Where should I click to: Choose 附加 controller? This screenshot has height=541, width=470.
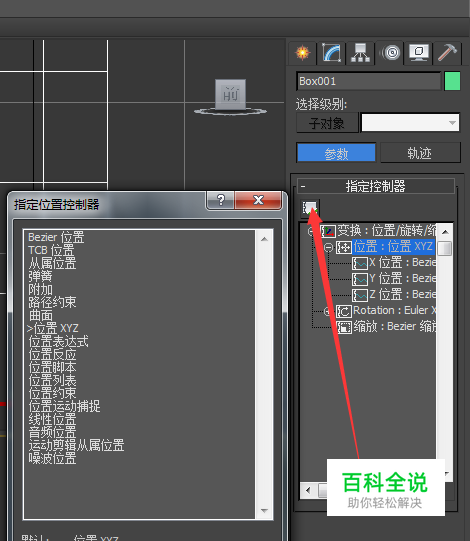tap(40, 289)
